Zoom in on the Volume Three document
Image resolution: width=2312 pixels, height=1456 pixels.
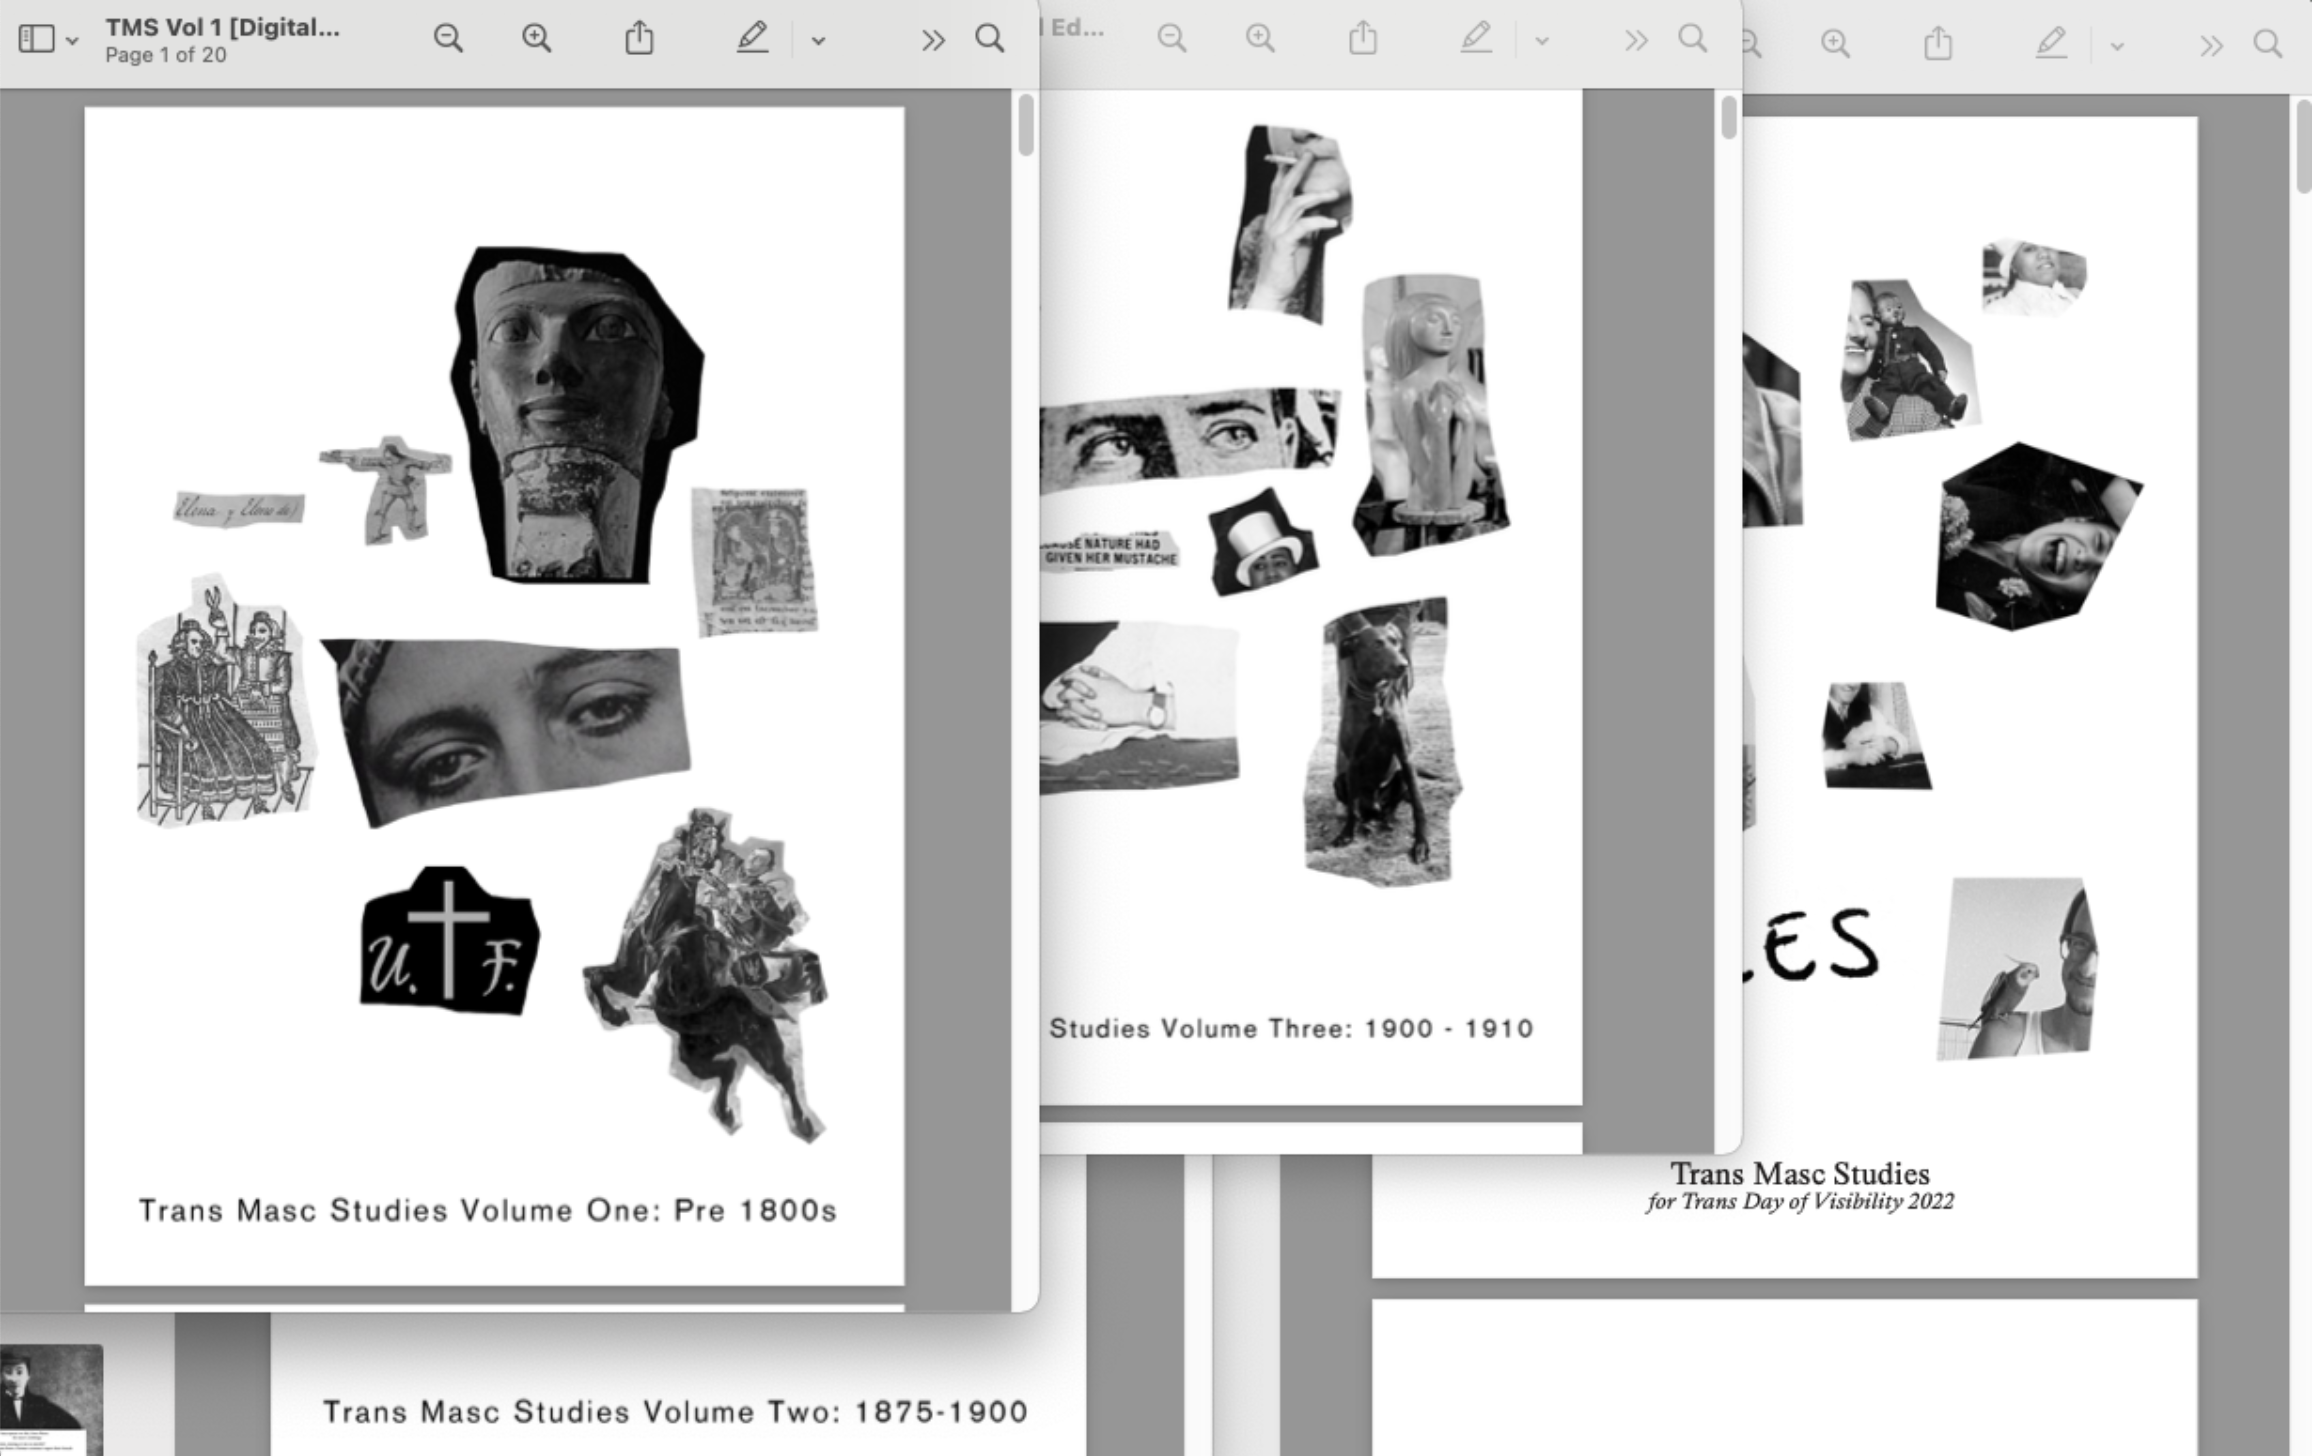1260,38
